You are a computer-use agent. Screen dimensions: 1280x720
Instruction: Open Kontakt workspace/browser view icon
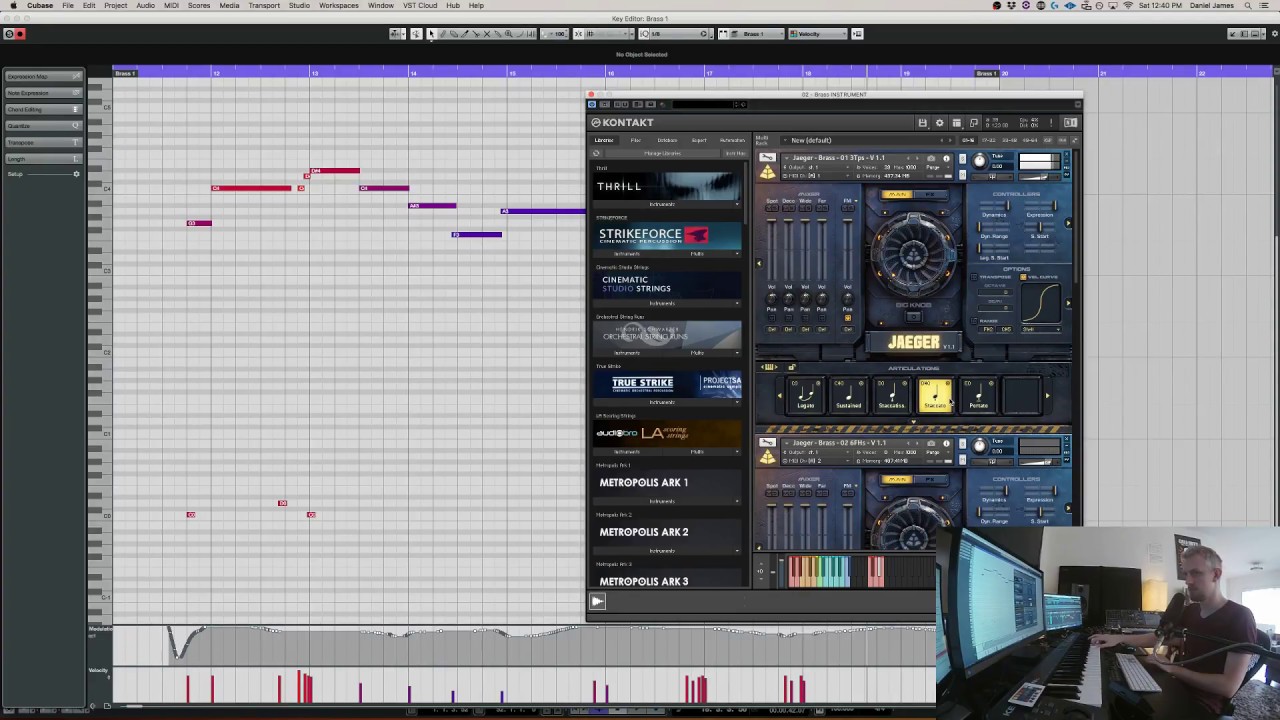[957, 123]
